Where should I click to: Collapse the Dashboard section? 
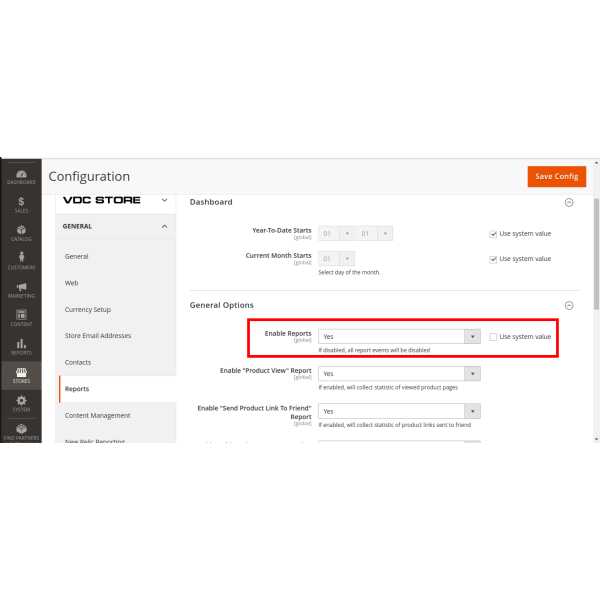point(569,202)
